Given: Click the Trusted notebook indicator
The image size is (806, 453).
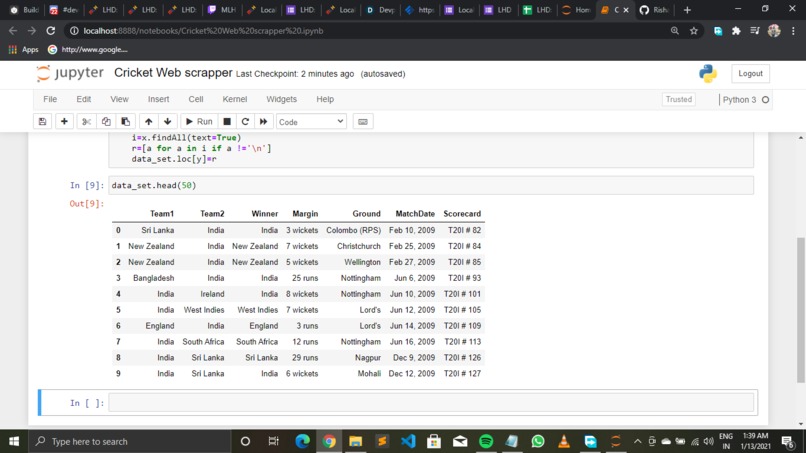Looking at the screenshot, I should [x=679, y=99].
